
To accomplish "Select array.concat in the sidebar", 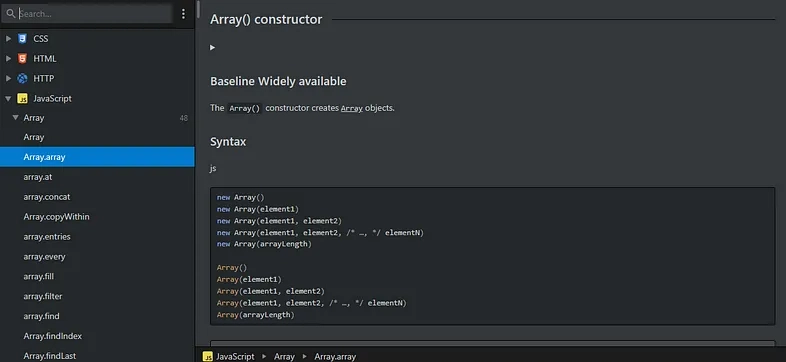I will [x=97, y=197].
